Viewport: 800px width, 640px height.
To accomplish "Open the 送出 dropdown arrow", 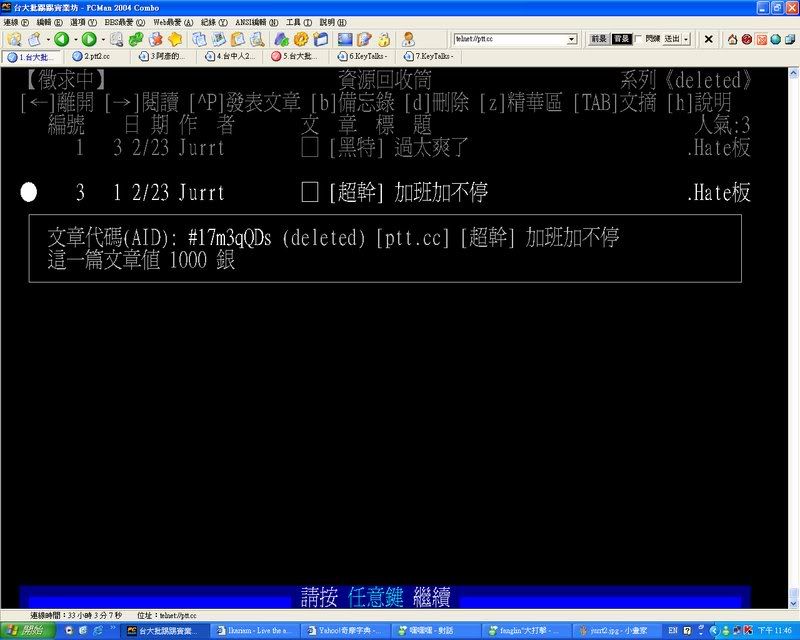I will click(x=686, y=39).
